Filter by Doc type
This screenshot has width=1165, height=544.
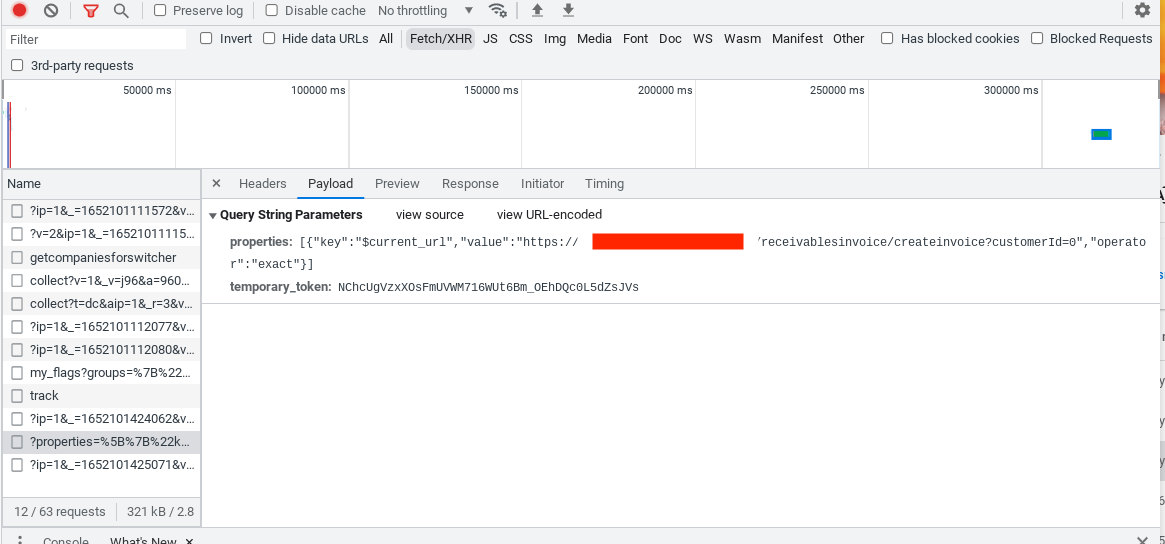(x=670, y=39)
